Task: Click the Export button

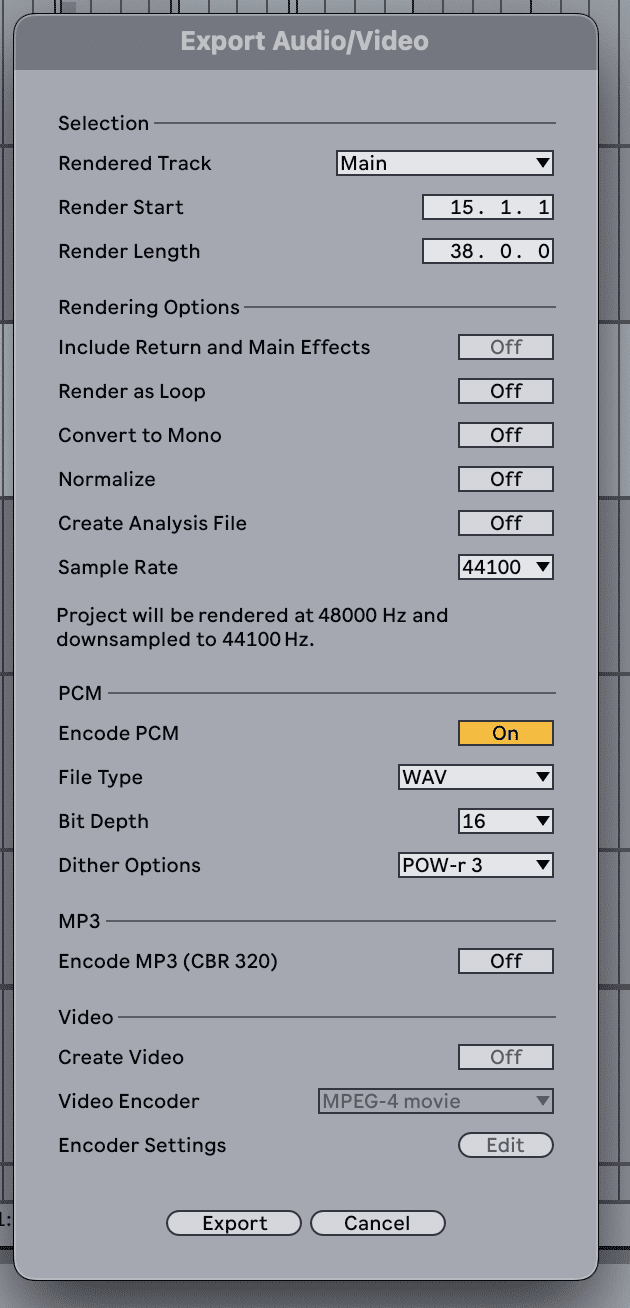Action: click(x=233, y=1223)
